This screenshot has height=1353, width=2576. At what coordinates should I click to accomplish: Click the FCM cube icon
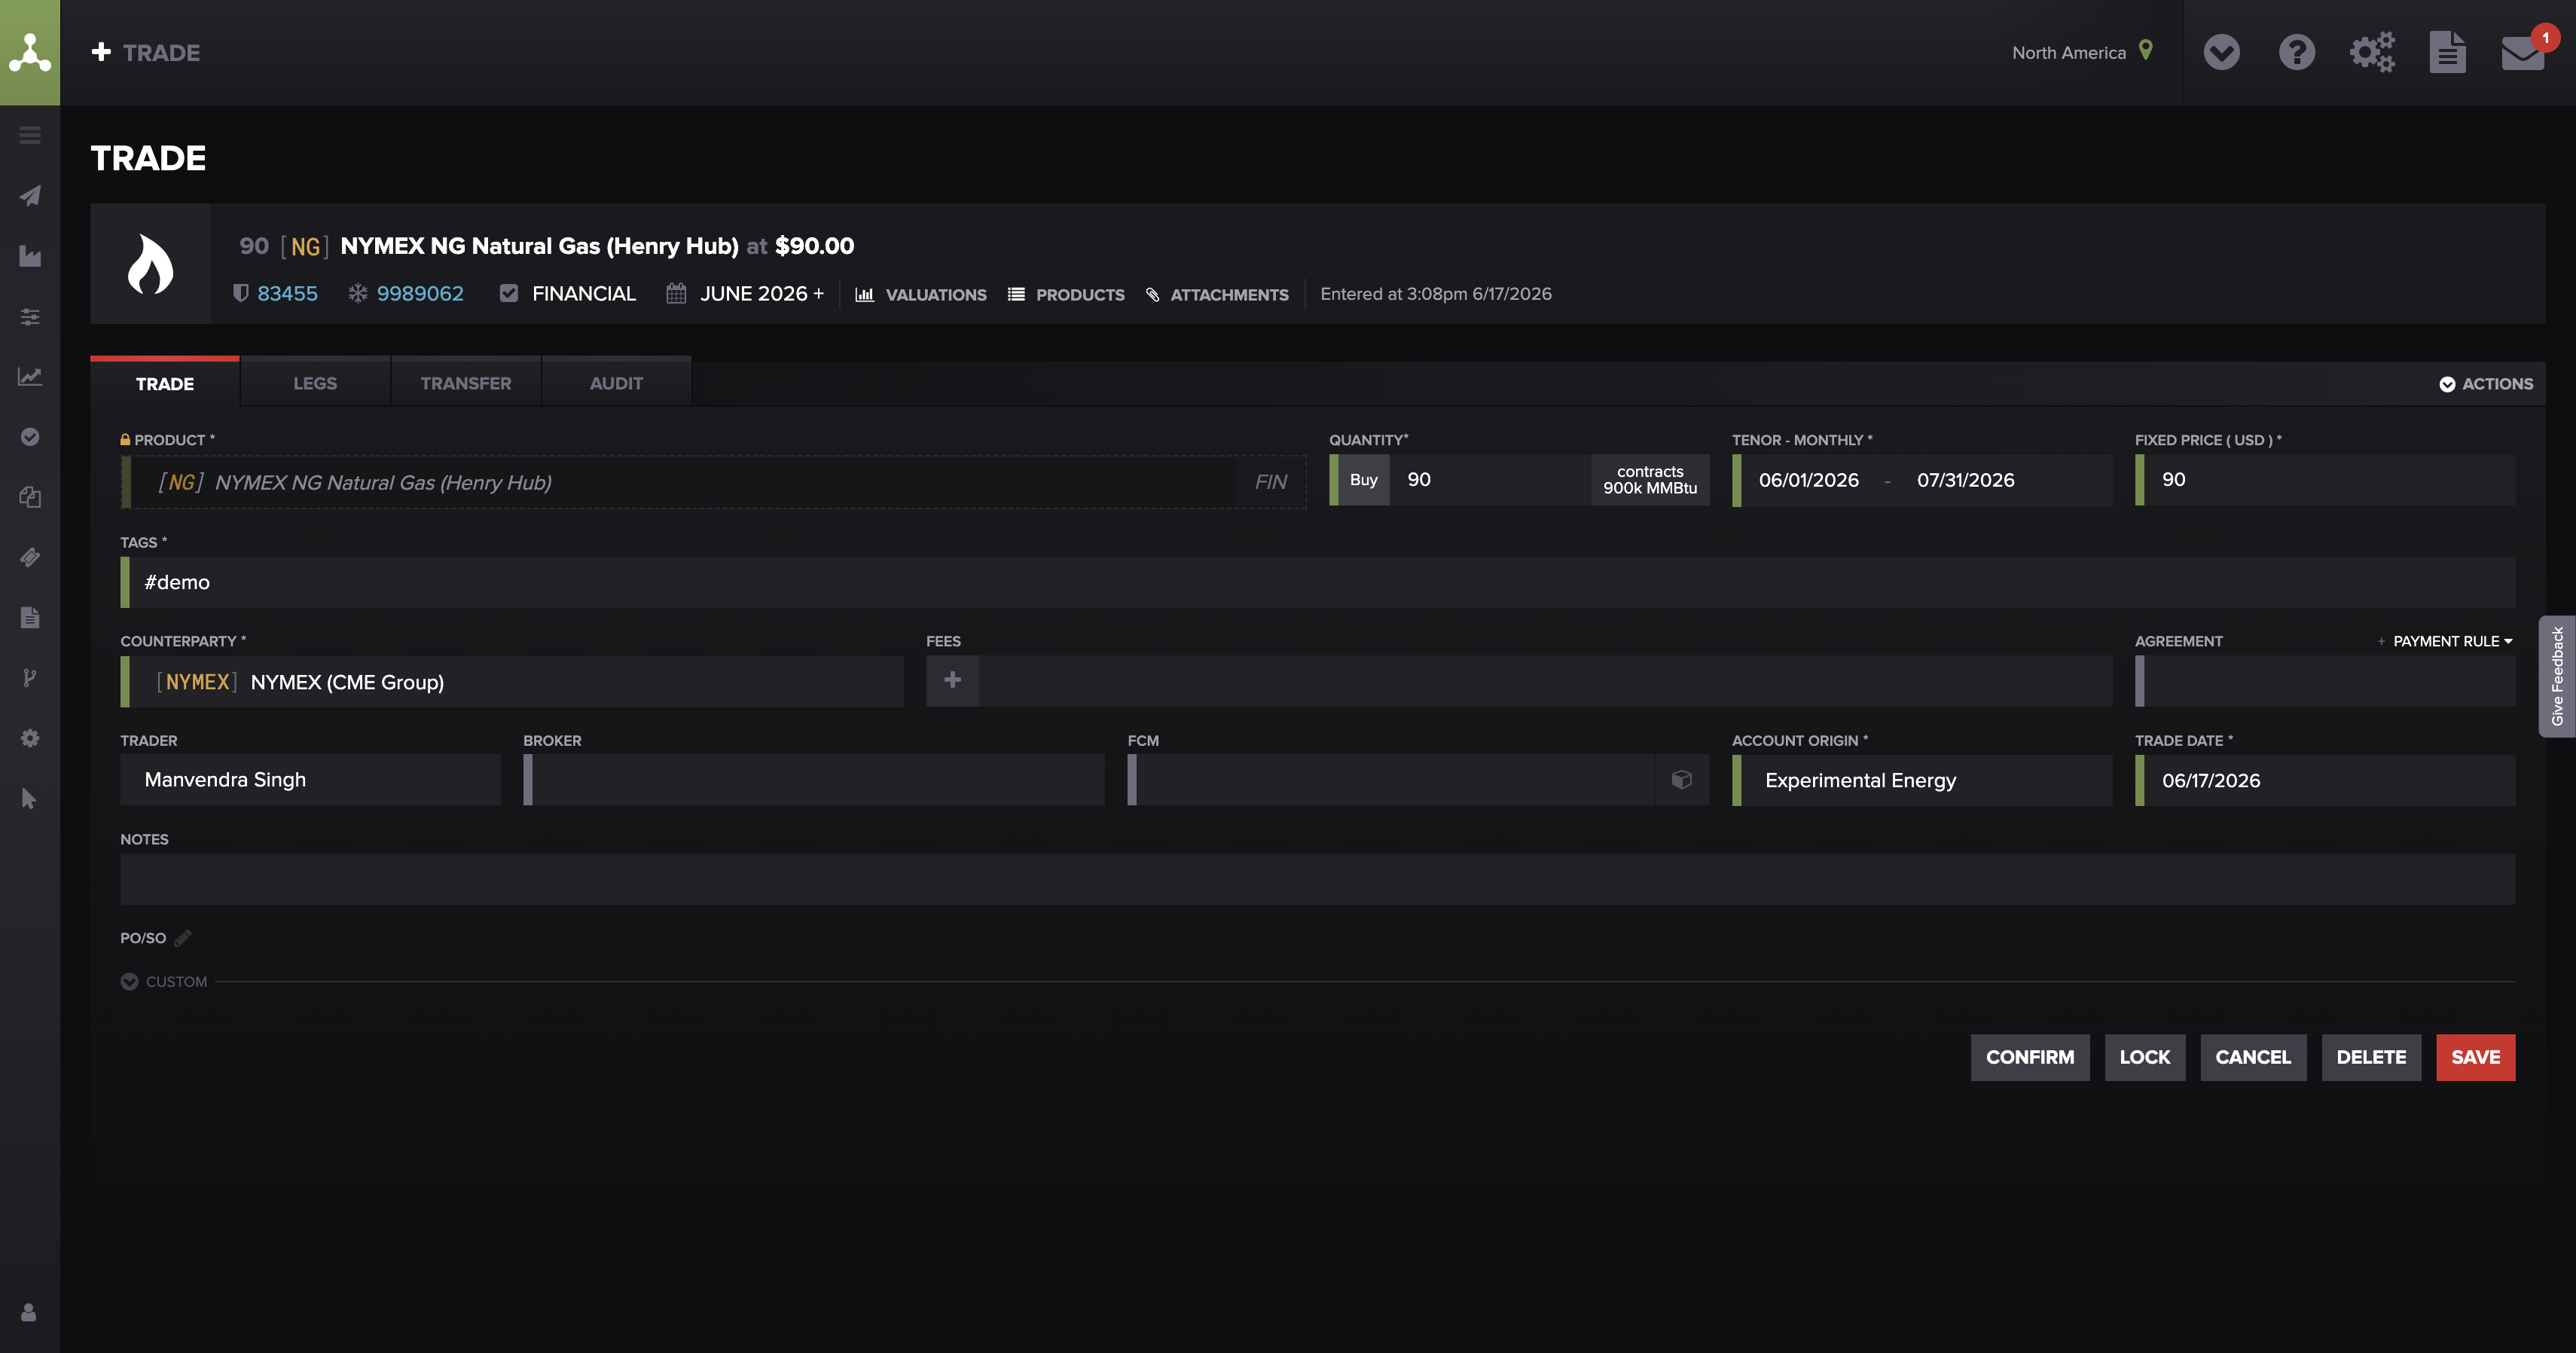click(1682, 779)
